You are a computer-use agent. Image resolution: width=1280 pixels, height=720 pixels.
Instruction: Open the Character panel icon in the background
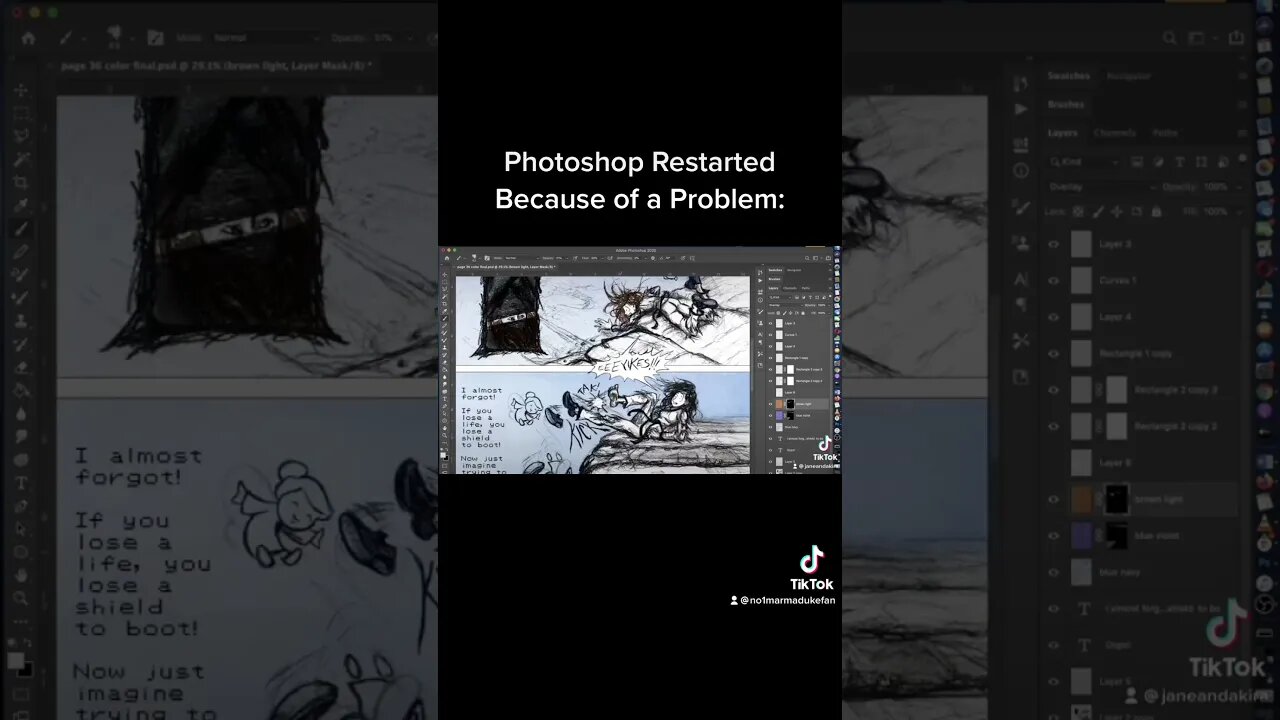(x=1020, y=280)
